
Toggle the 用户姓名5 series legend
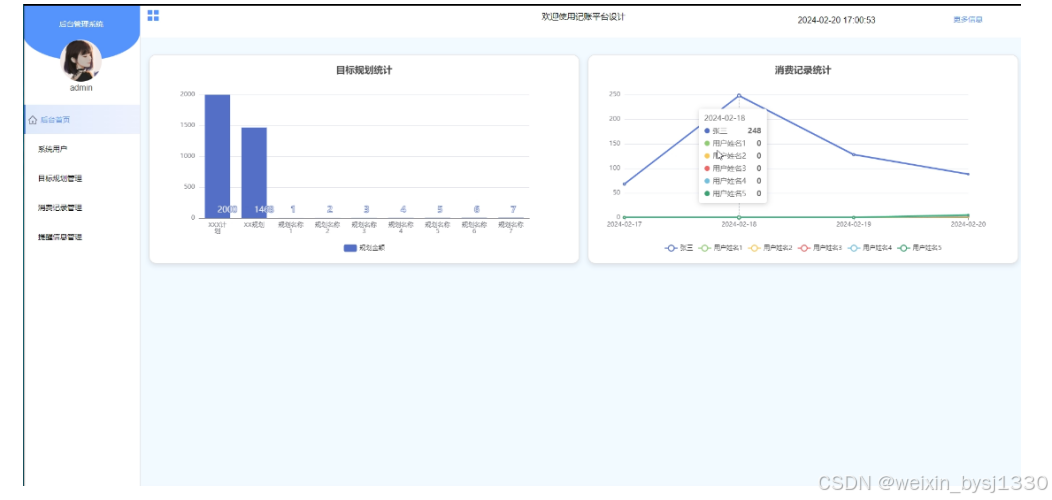click(919, 248)
